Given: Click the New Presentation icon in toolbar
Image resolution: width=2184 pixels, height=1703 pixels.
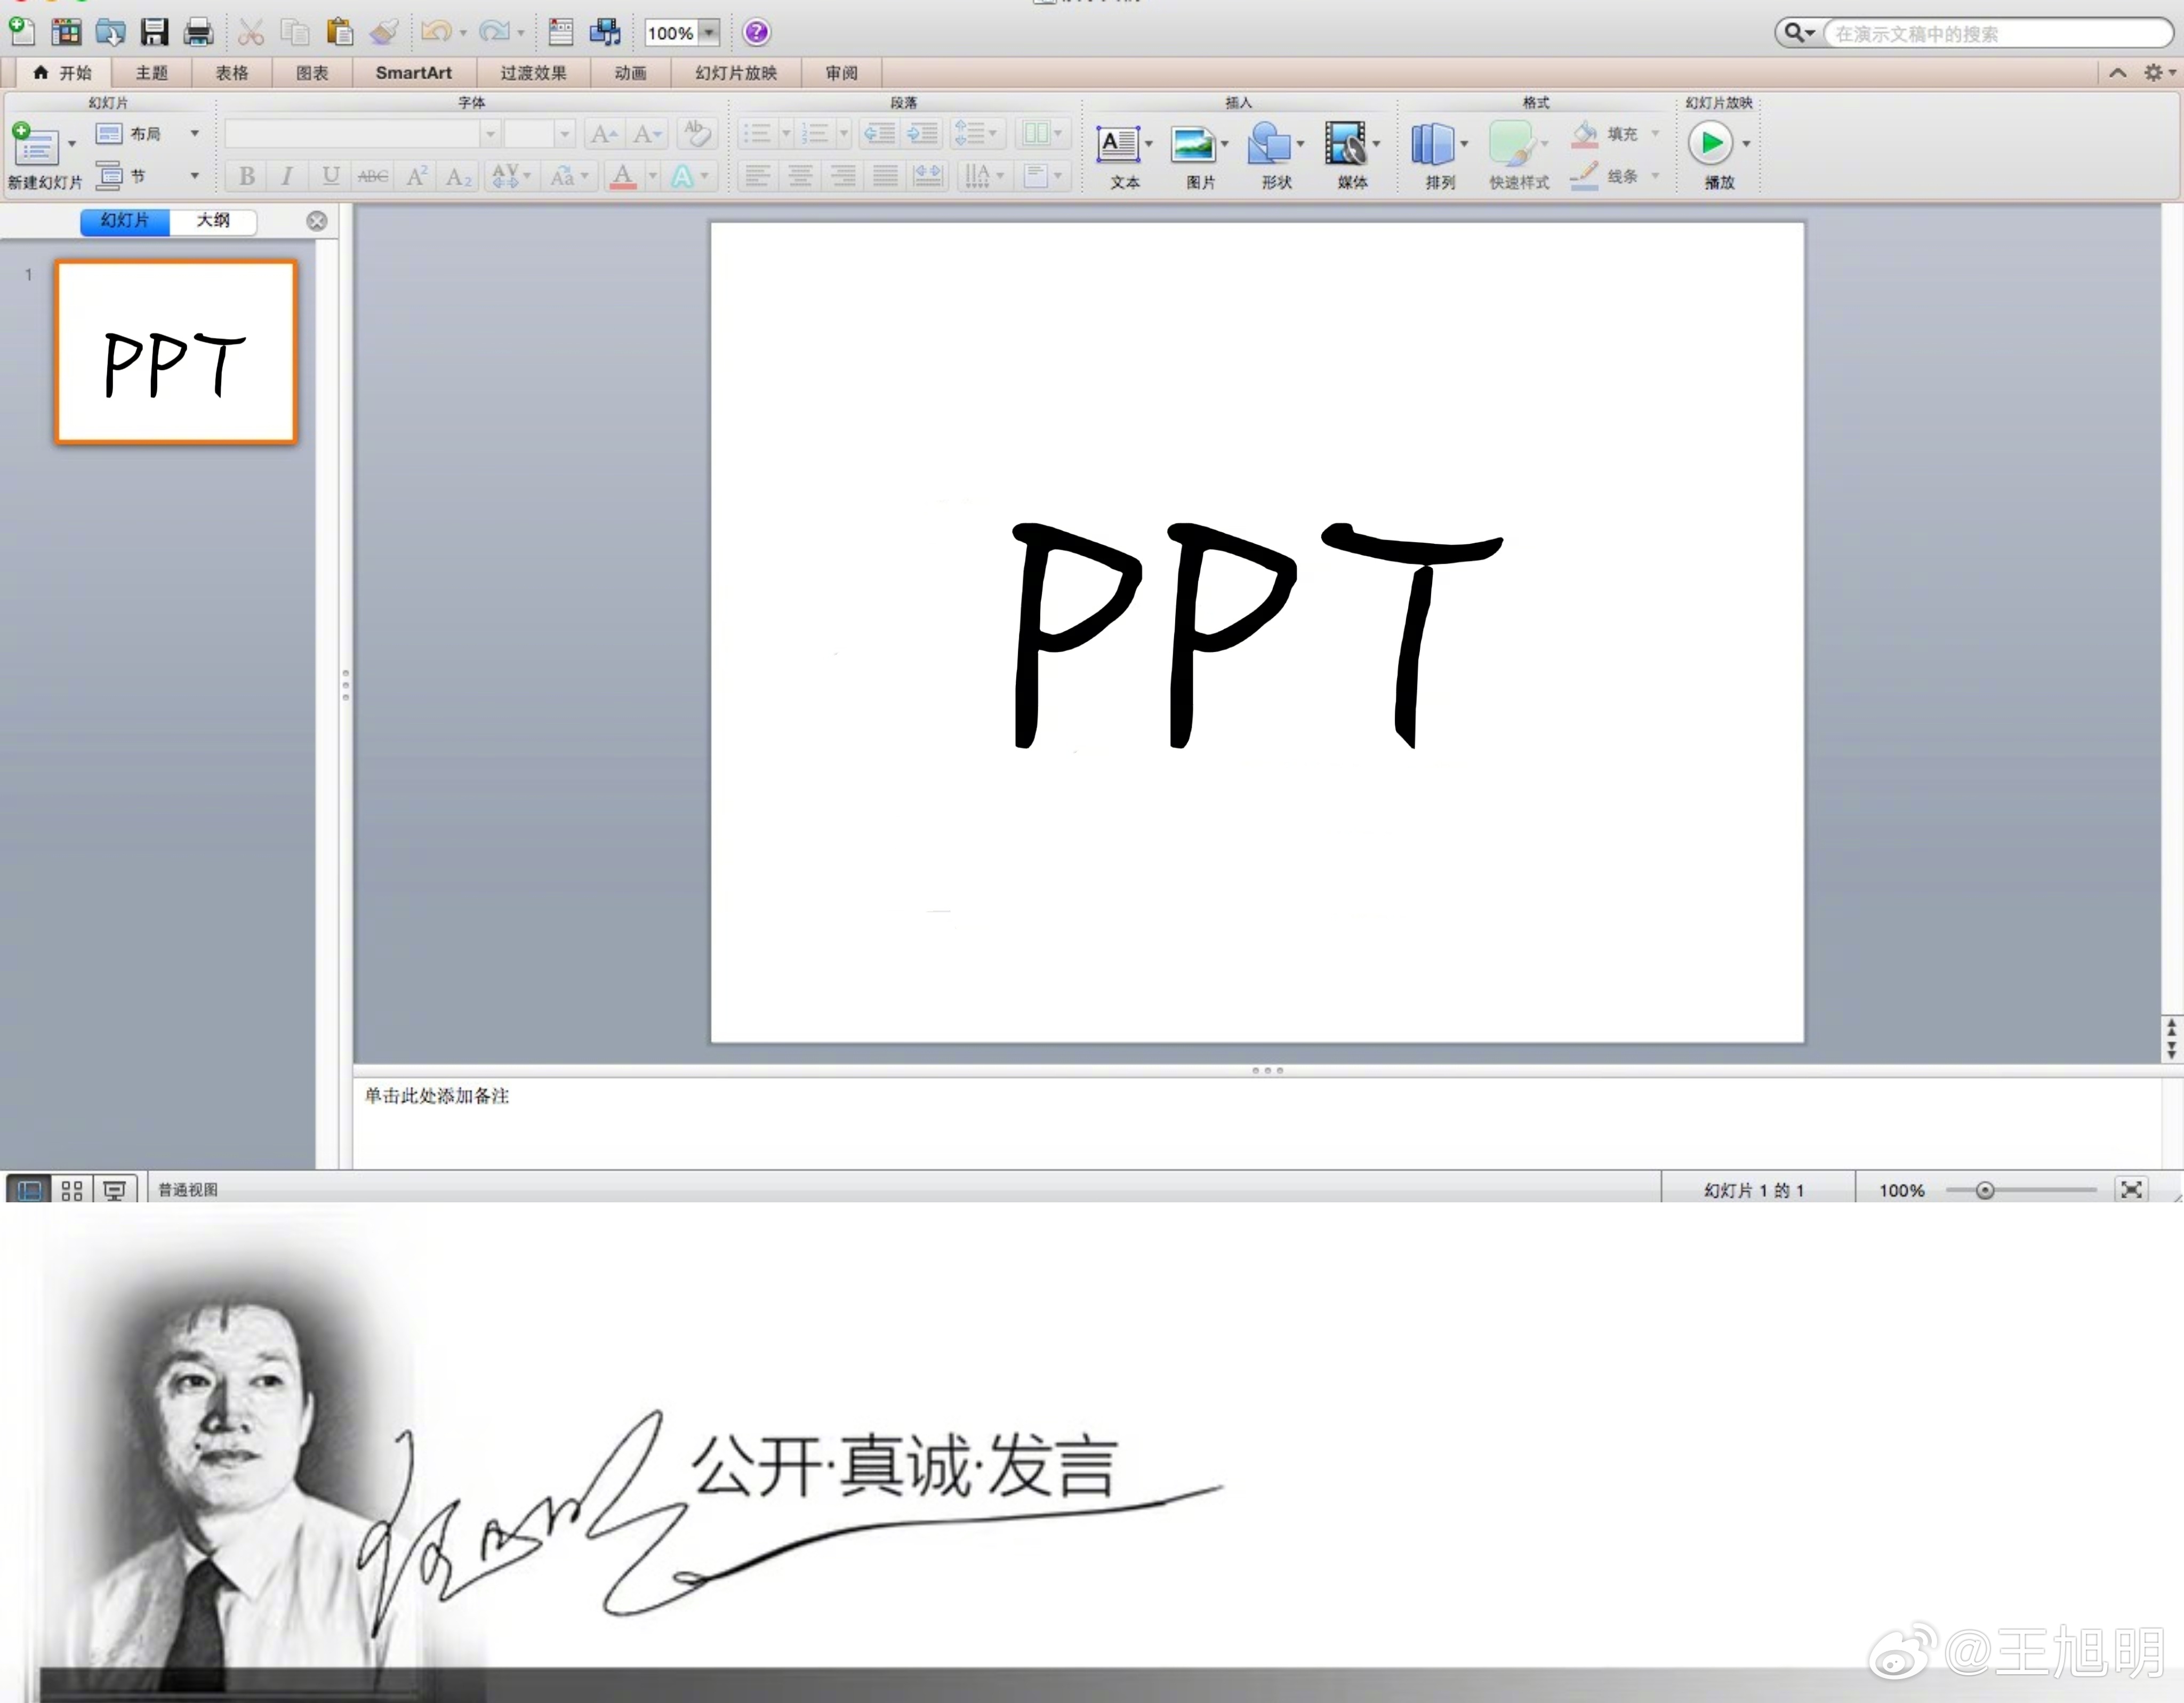Looking at the screenshot, I should 22,32.
